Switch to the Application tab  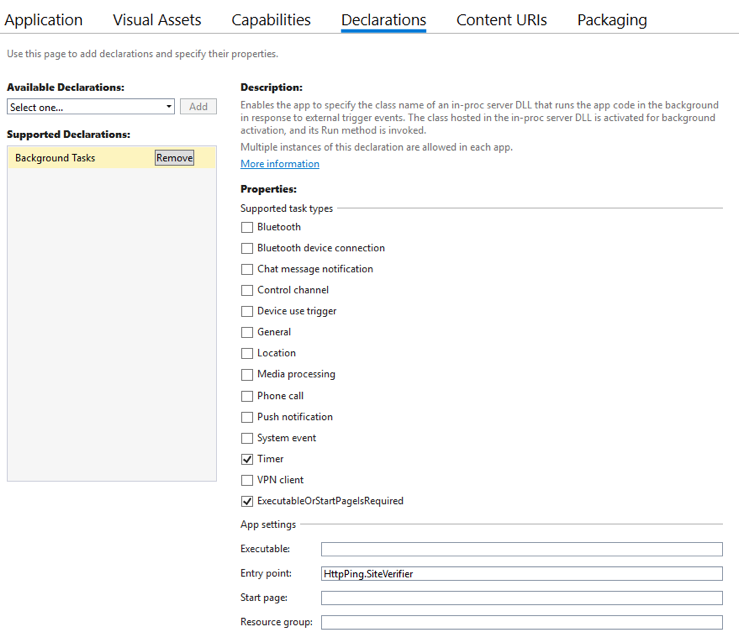point(44,20)
